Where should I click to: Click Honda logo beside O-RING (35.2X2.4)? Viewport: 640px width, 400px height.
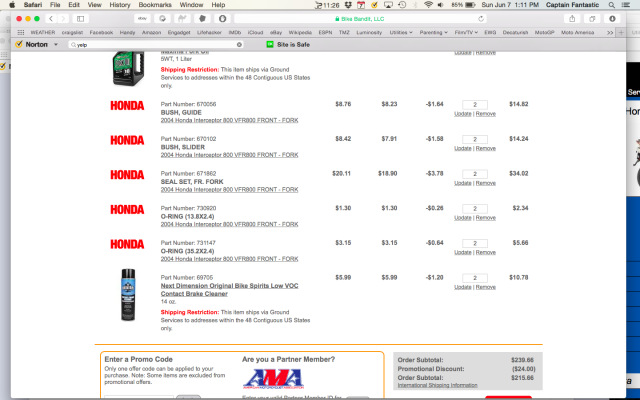click(x=127, y=244)
